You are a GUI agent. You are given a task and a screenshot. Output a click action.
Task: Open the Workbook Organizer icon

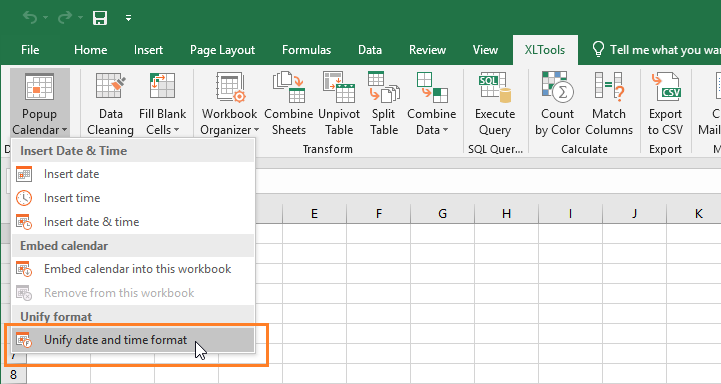pos(230,86)
